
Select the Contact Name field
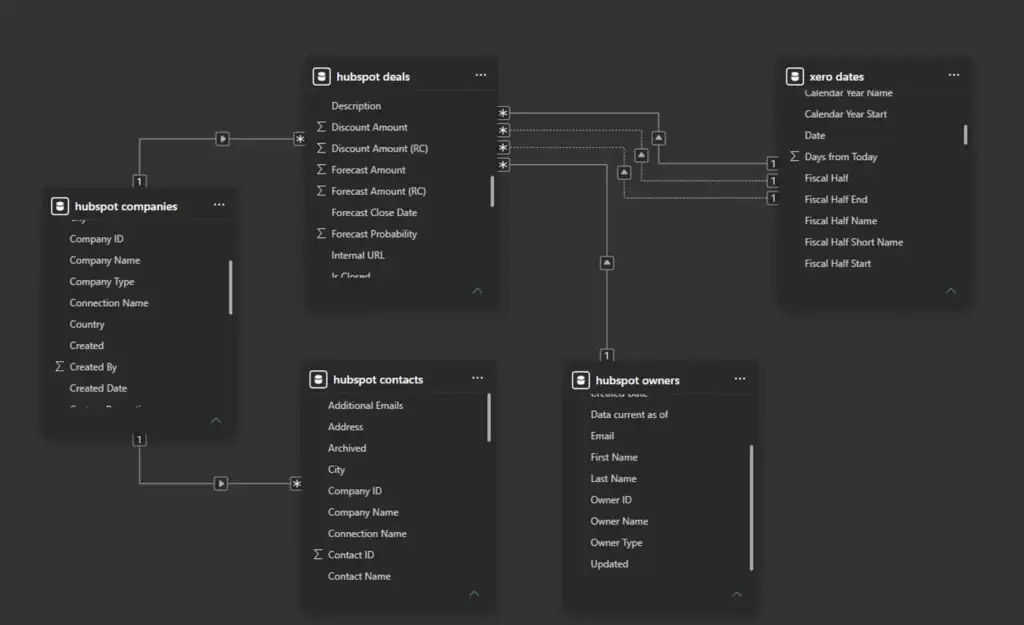359,576
